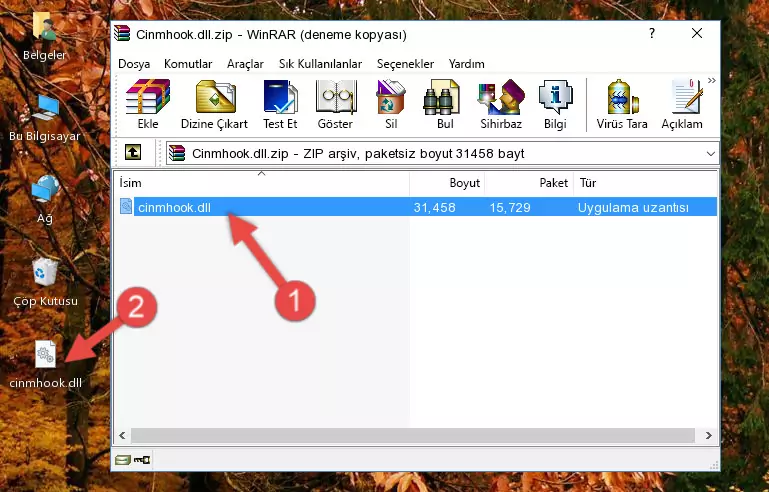769x492 pixels.
Task: Run Test Et on the archive
Action: (280, 104)
